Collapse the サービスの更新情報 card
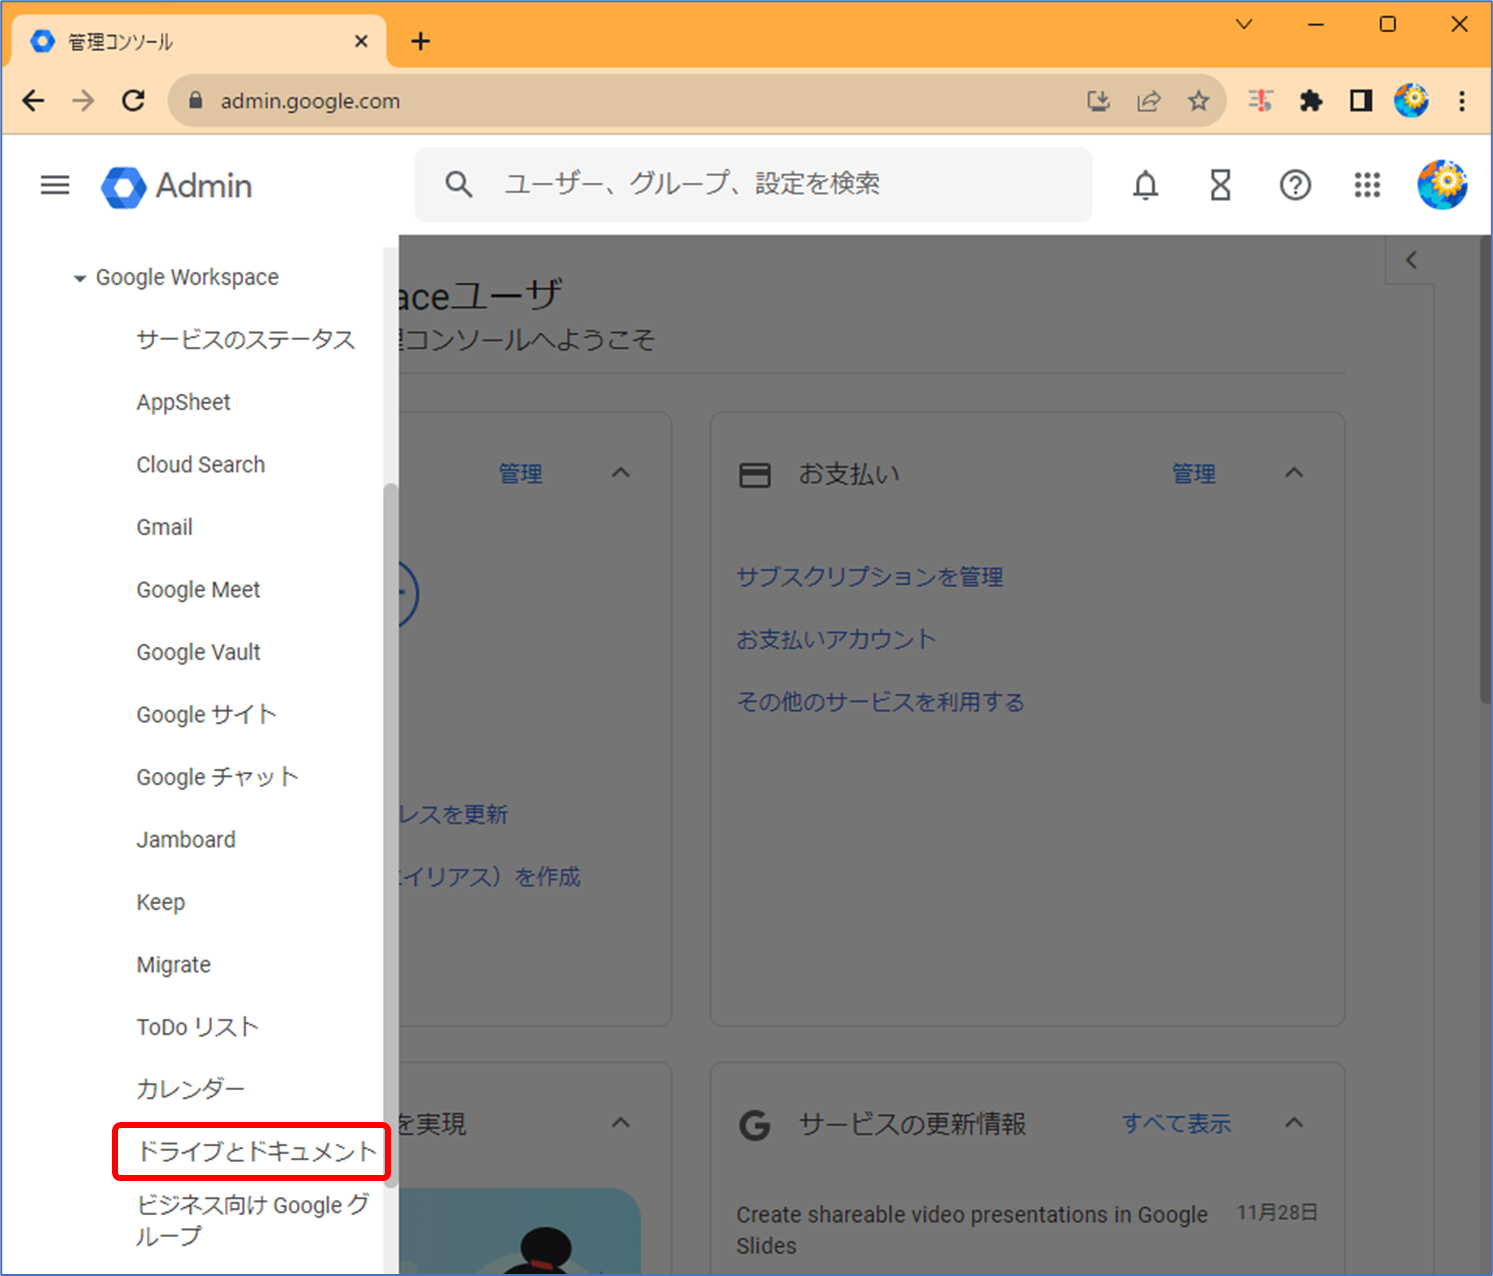 (x=1294, y=1123)
